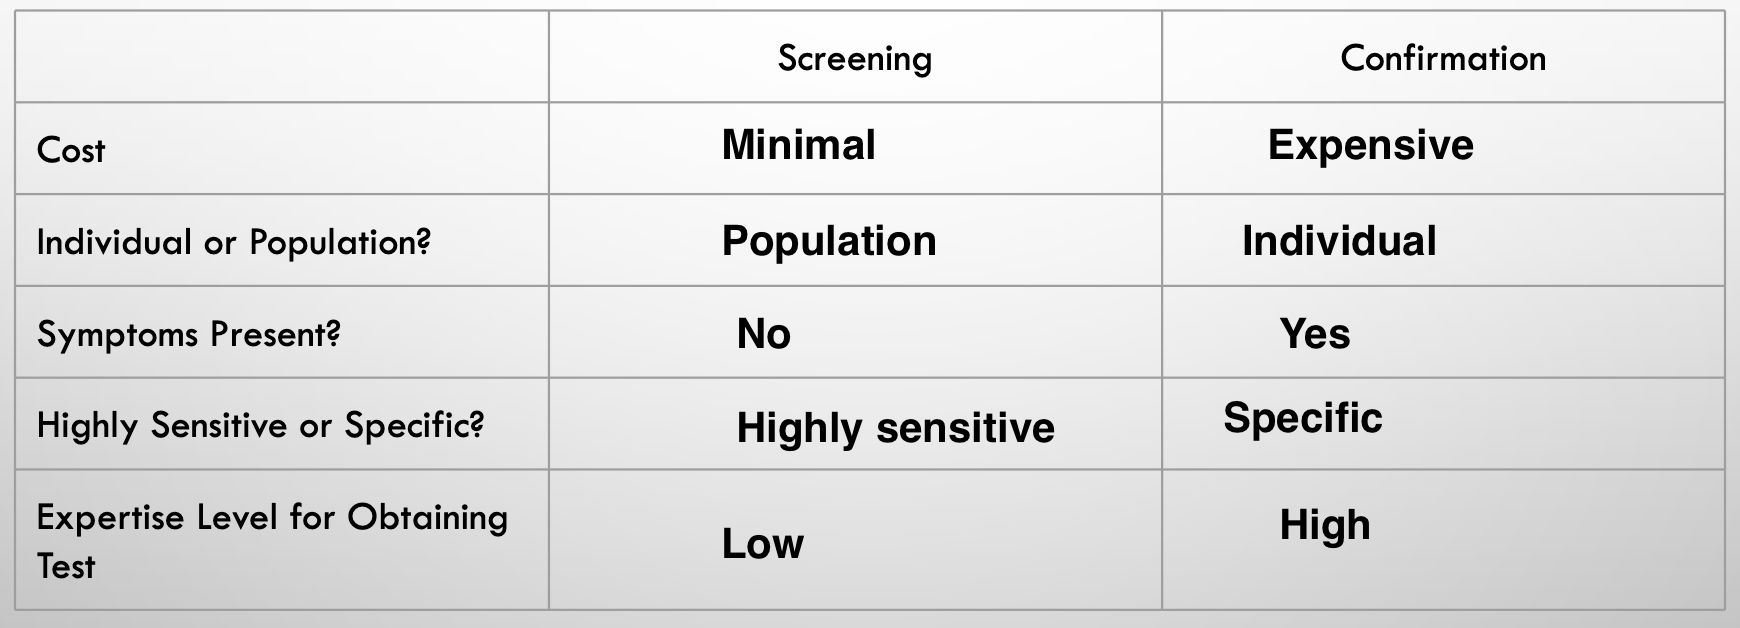Click the Screening column header

854,58
